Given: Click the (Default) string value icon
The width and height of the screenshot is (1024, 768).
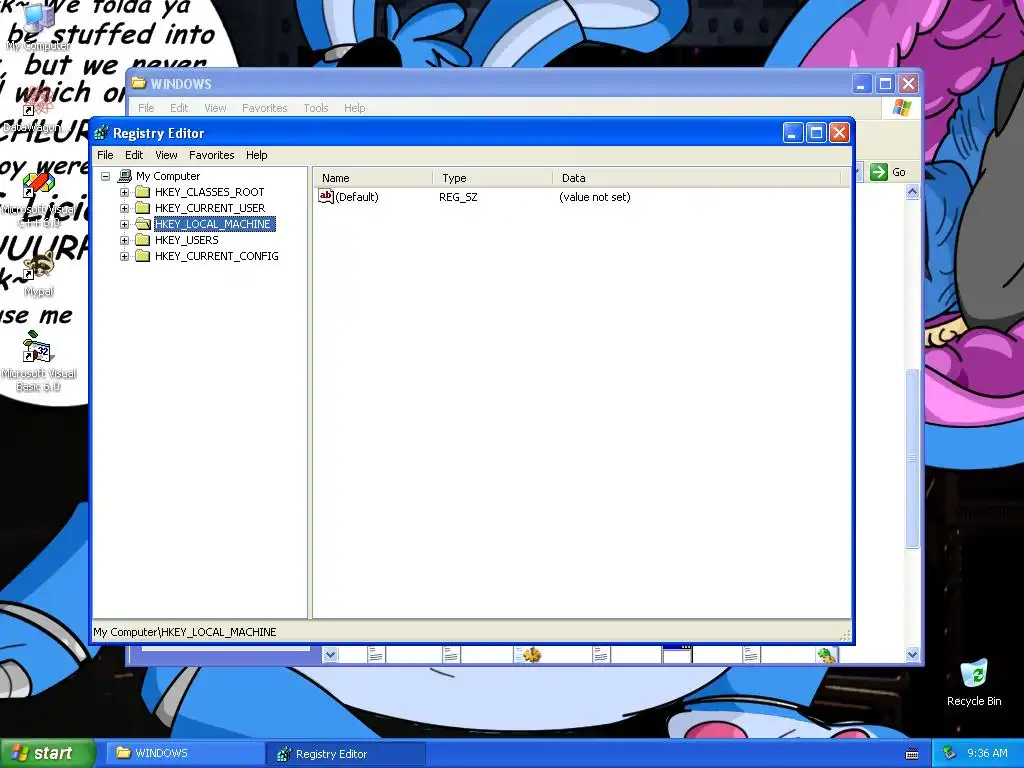Looking at the screenshot, I should (326, 197).
